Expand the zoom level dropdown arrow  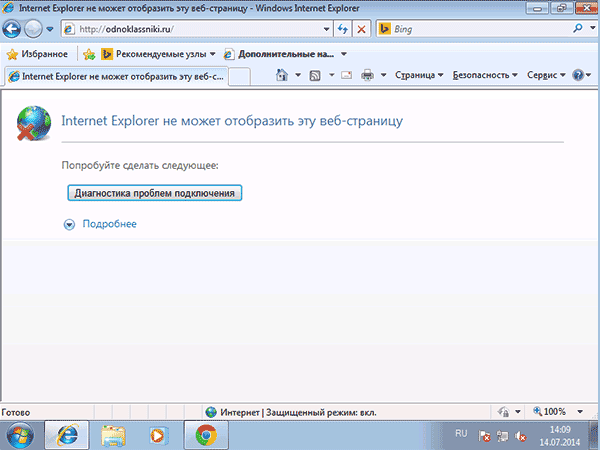tap(580, 412)
